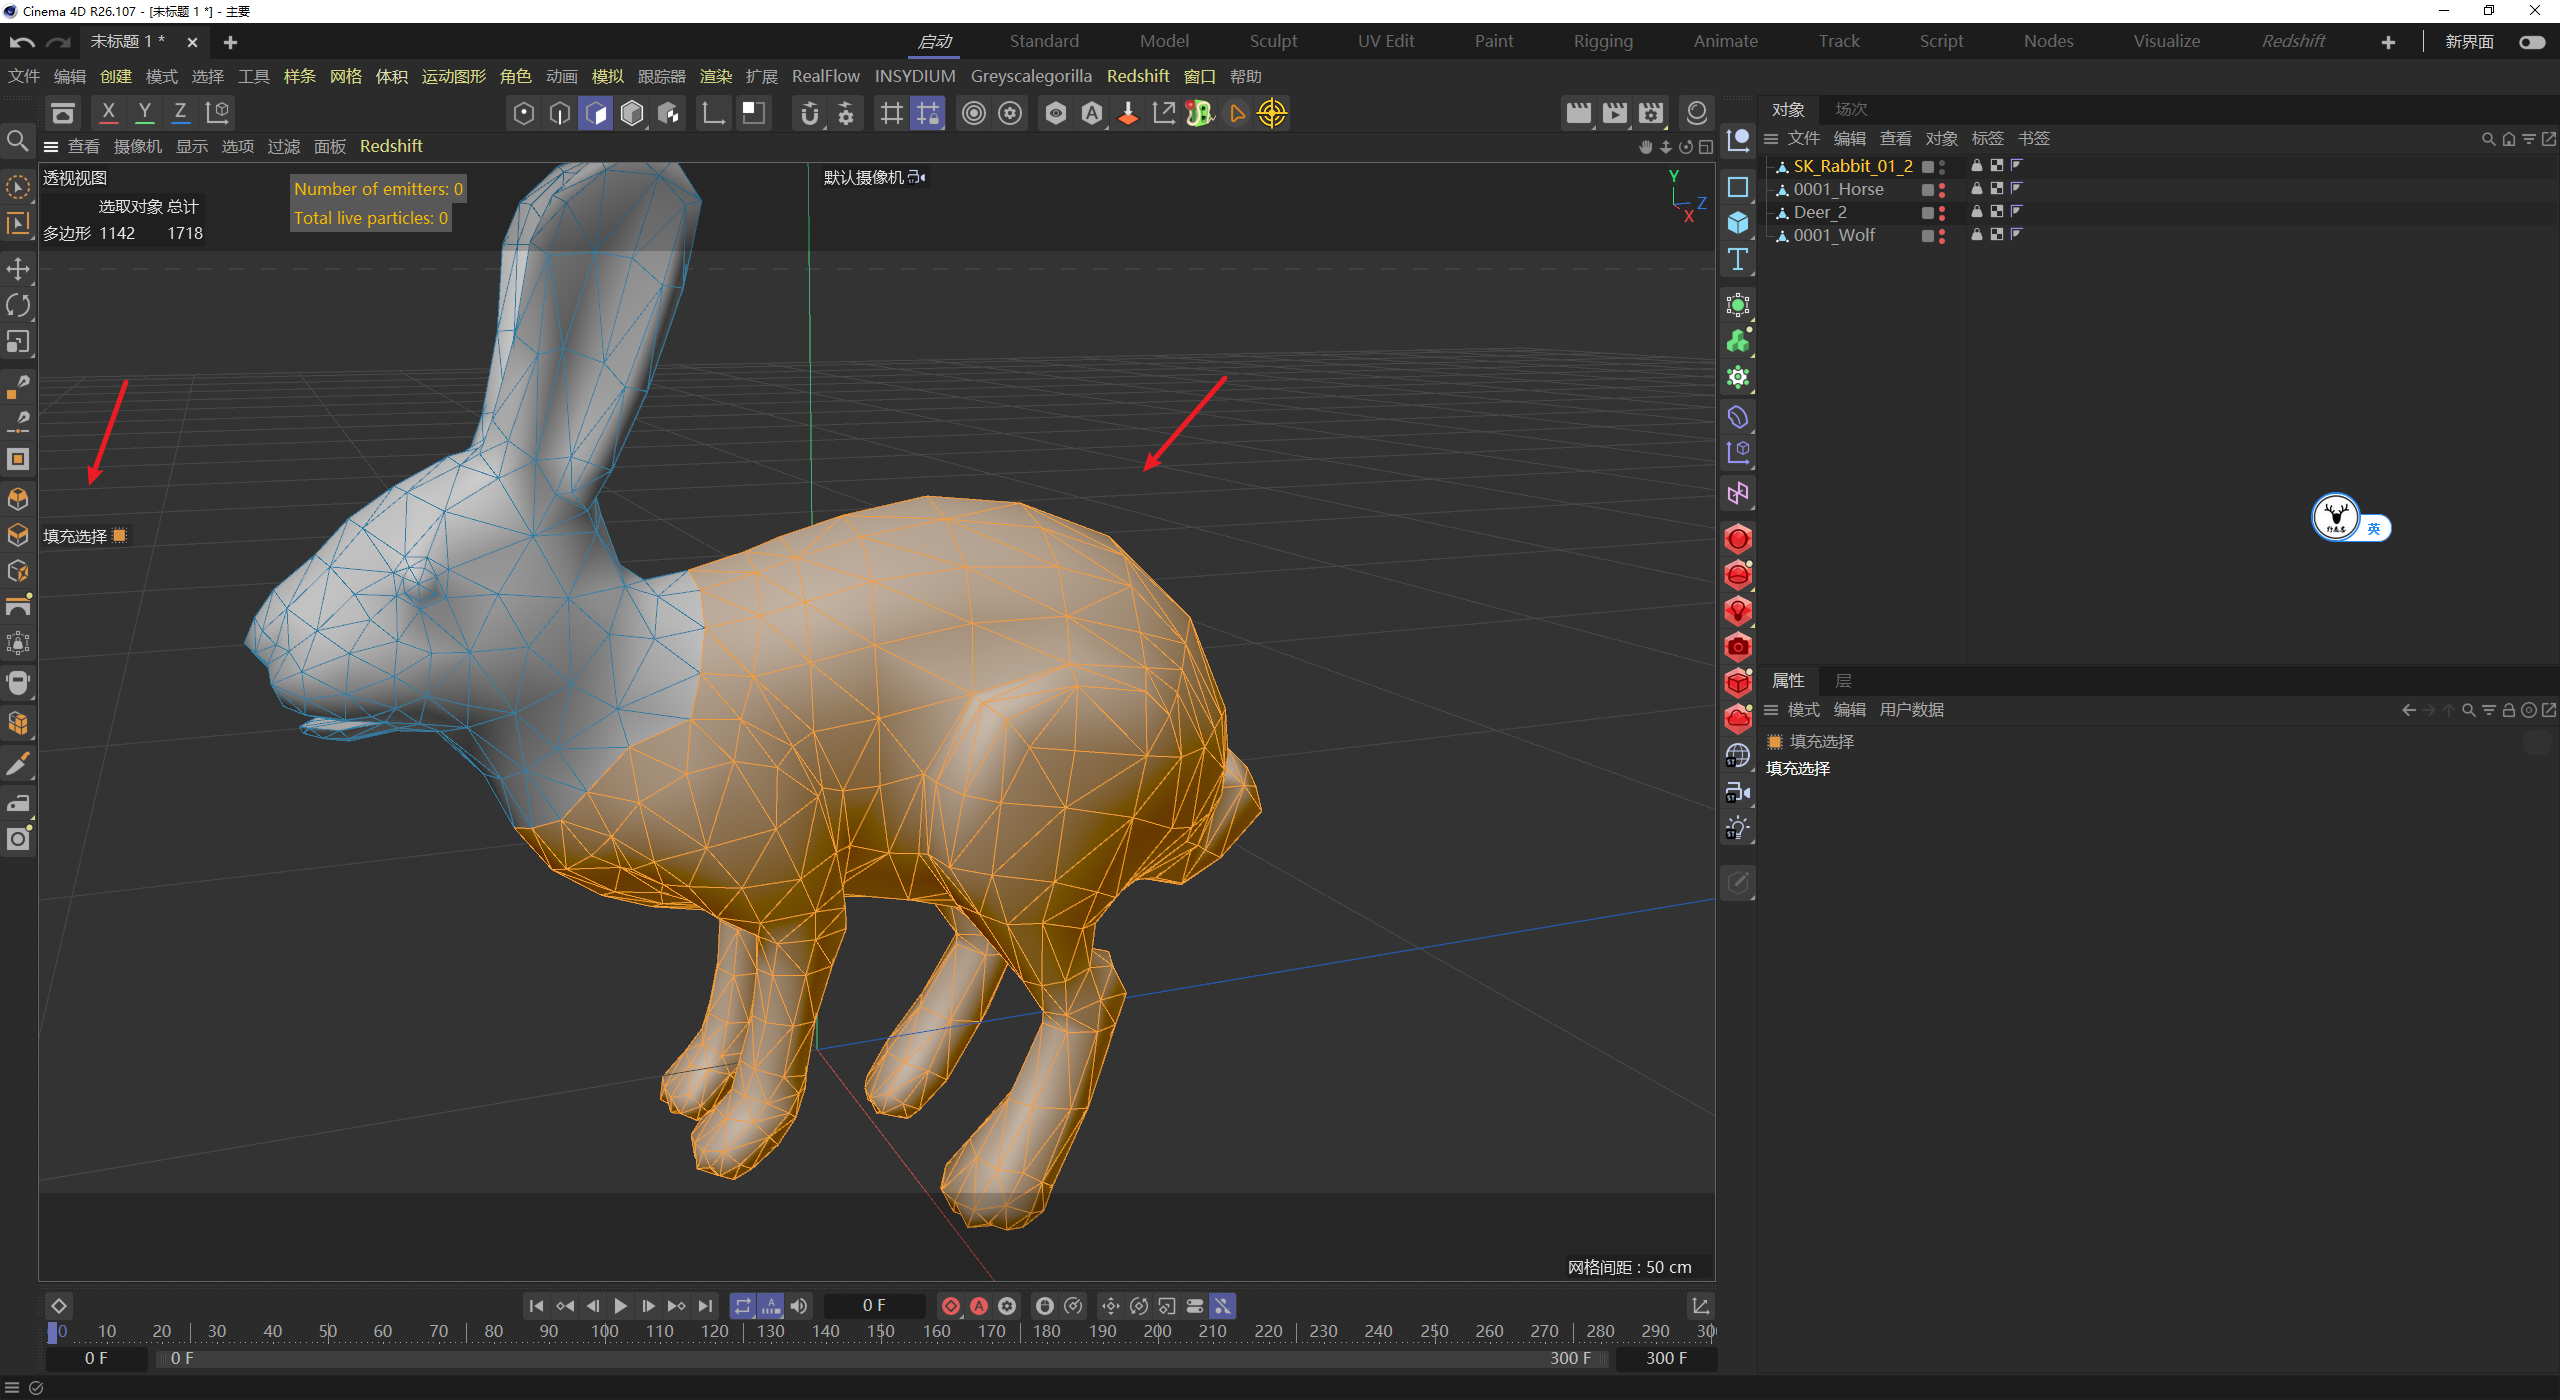Toggle Enable Snap magnet icon
Viewport: 2560px width, 1400px height.
coord(810,113)
